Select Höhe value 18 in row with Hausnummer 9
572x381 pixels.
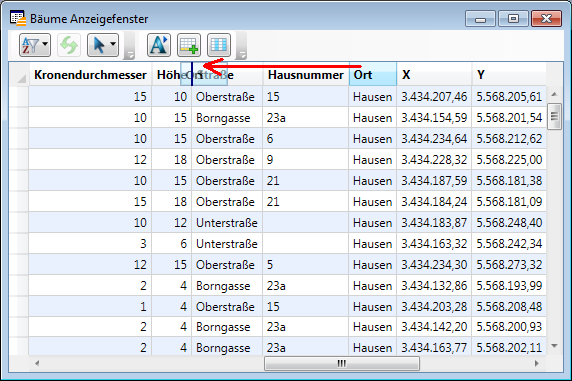(x=171, y=159)
